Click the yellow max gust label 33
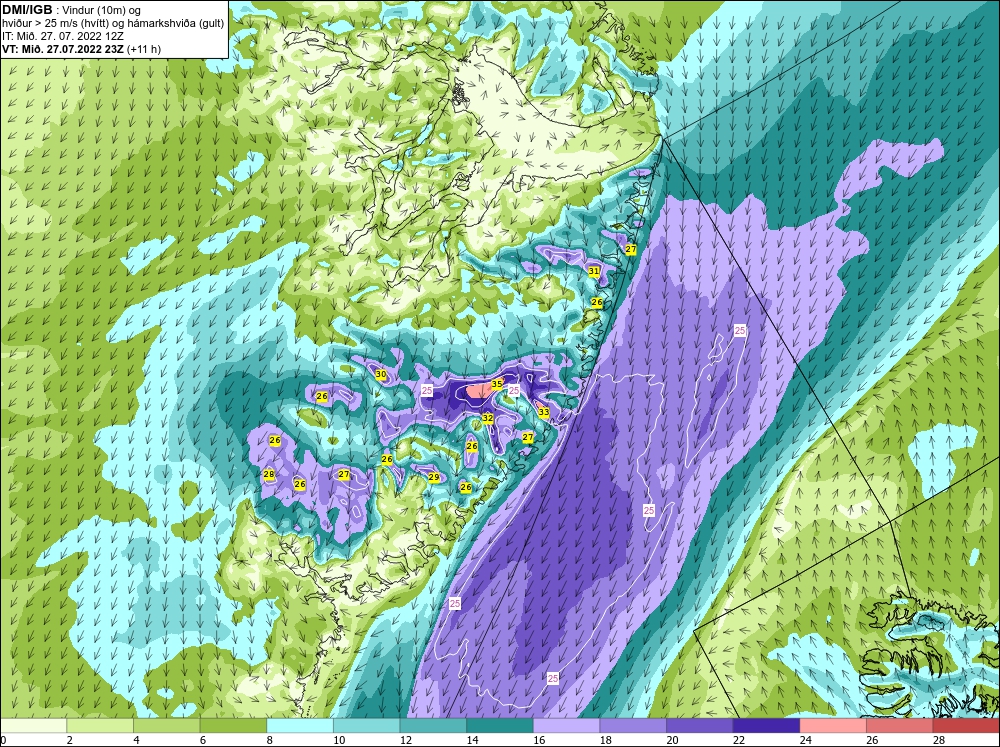 [543, 412]
